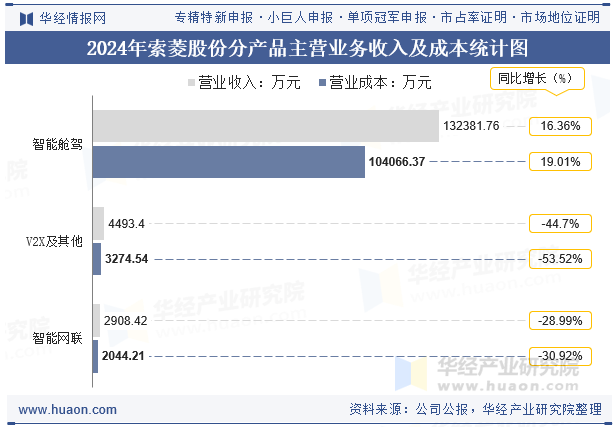This screenshot has width=615, height=427.
Task: Click the 华经情报网 brand name text
Action: [73, 18]
